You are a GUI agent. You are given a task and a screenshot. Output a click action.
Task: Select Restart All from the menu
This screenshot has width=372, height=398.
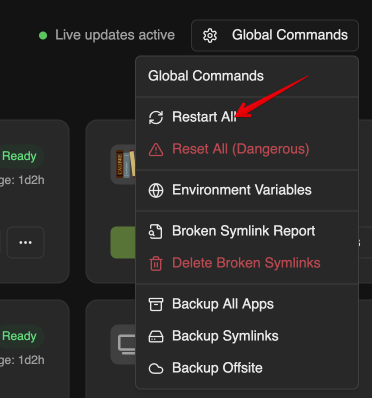tap(247, 117)
